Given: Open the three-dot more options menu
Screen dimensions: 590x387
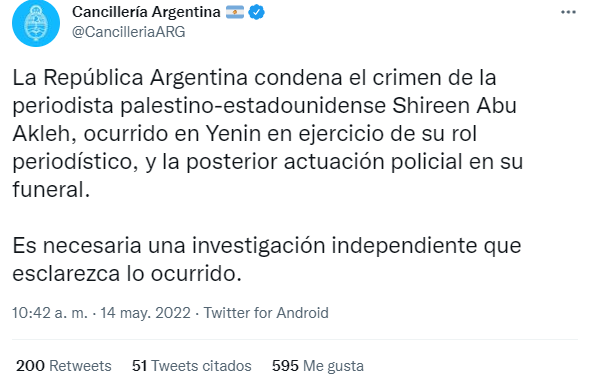Looking at the screenshot, I should (568, 12).
